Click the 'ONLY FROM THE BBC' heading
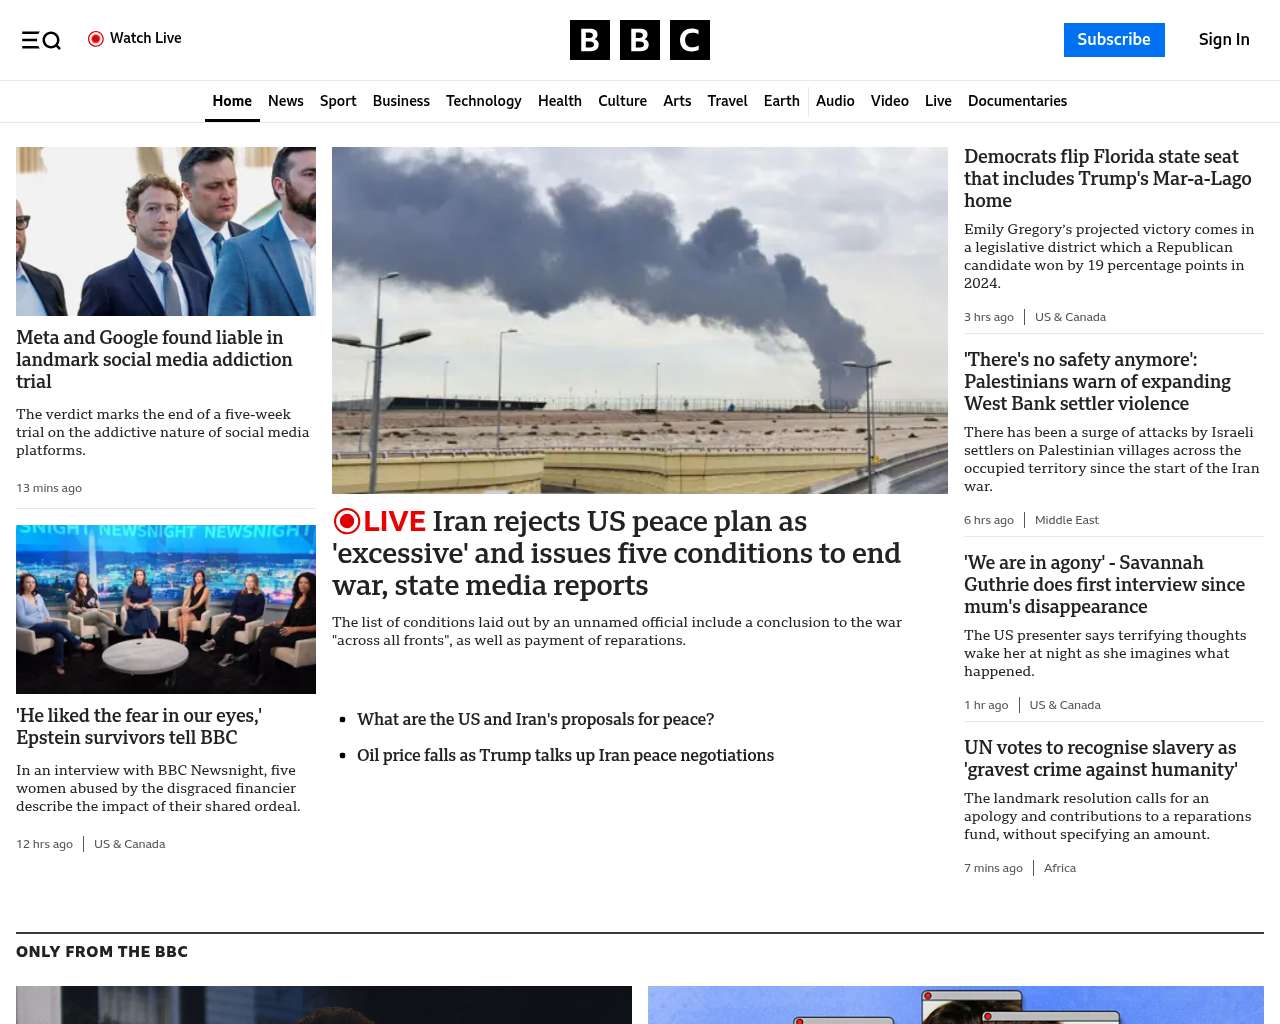 102,952
